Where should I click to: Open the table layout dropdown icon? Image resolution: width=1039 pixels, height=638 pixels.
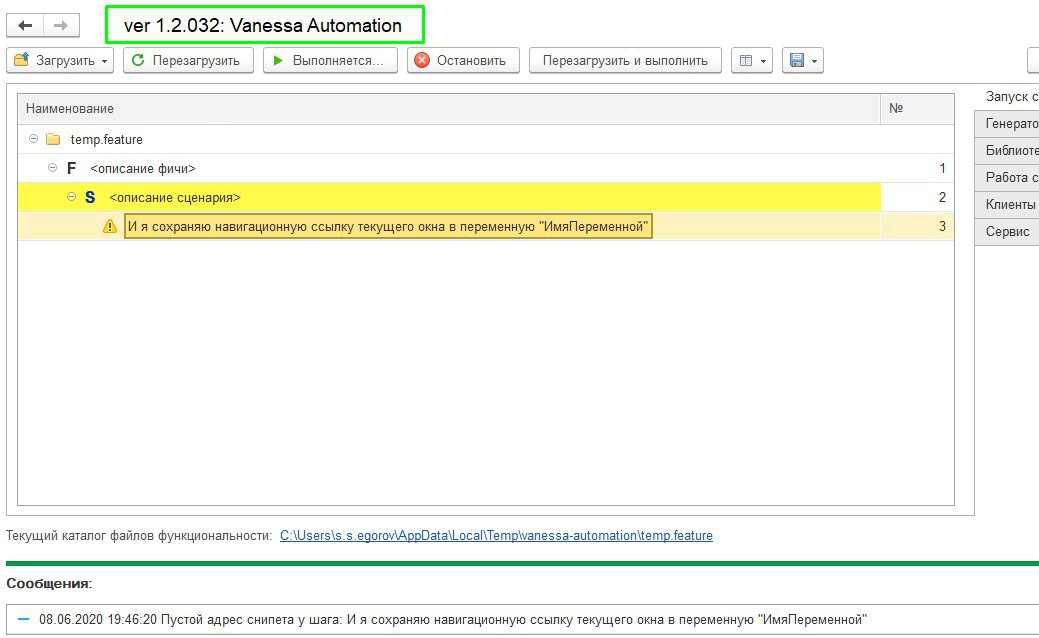tap(751, 60)
